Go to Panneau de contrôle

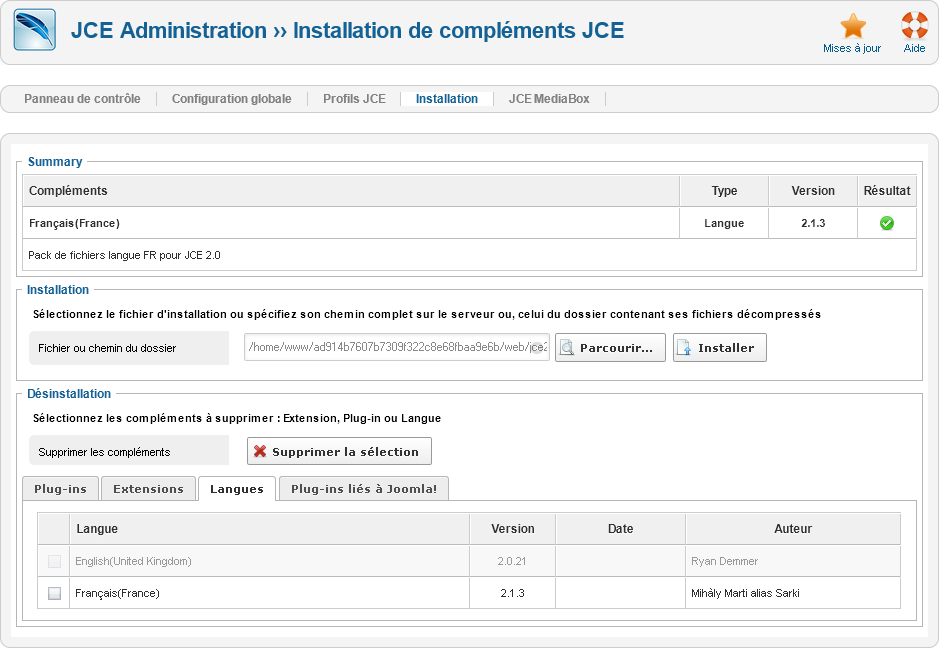[x=82, y=99]
